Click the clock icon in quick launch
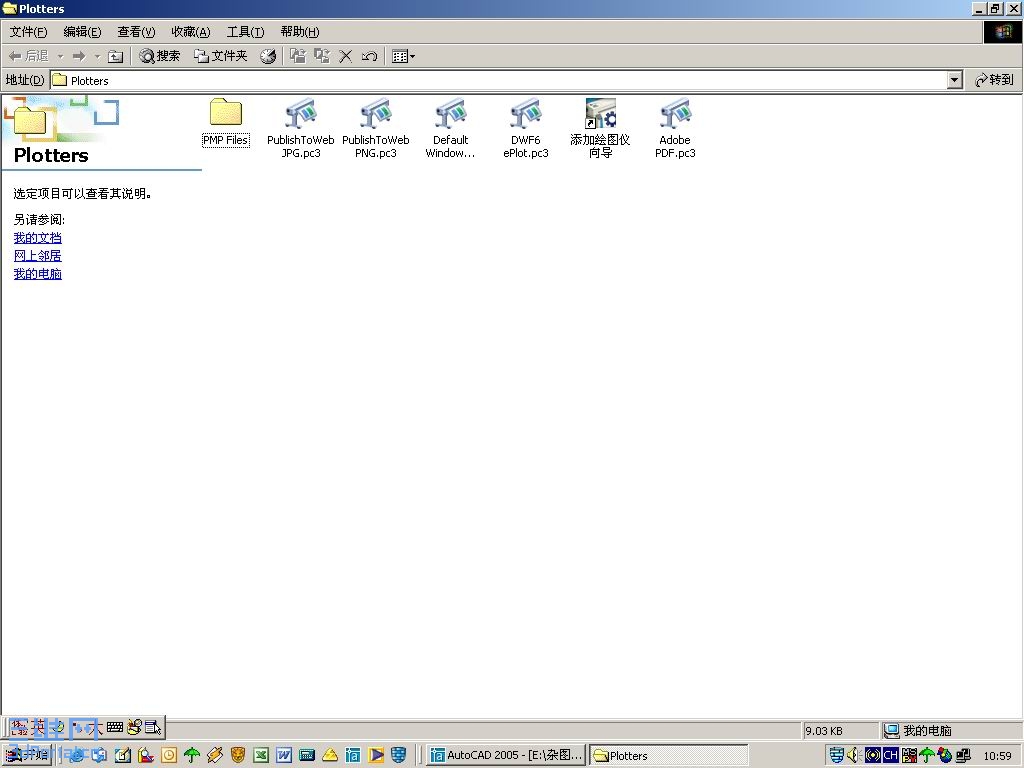The height and width of the screenshot is (768, 1024). pyautogui.click(x=168, y=756)
